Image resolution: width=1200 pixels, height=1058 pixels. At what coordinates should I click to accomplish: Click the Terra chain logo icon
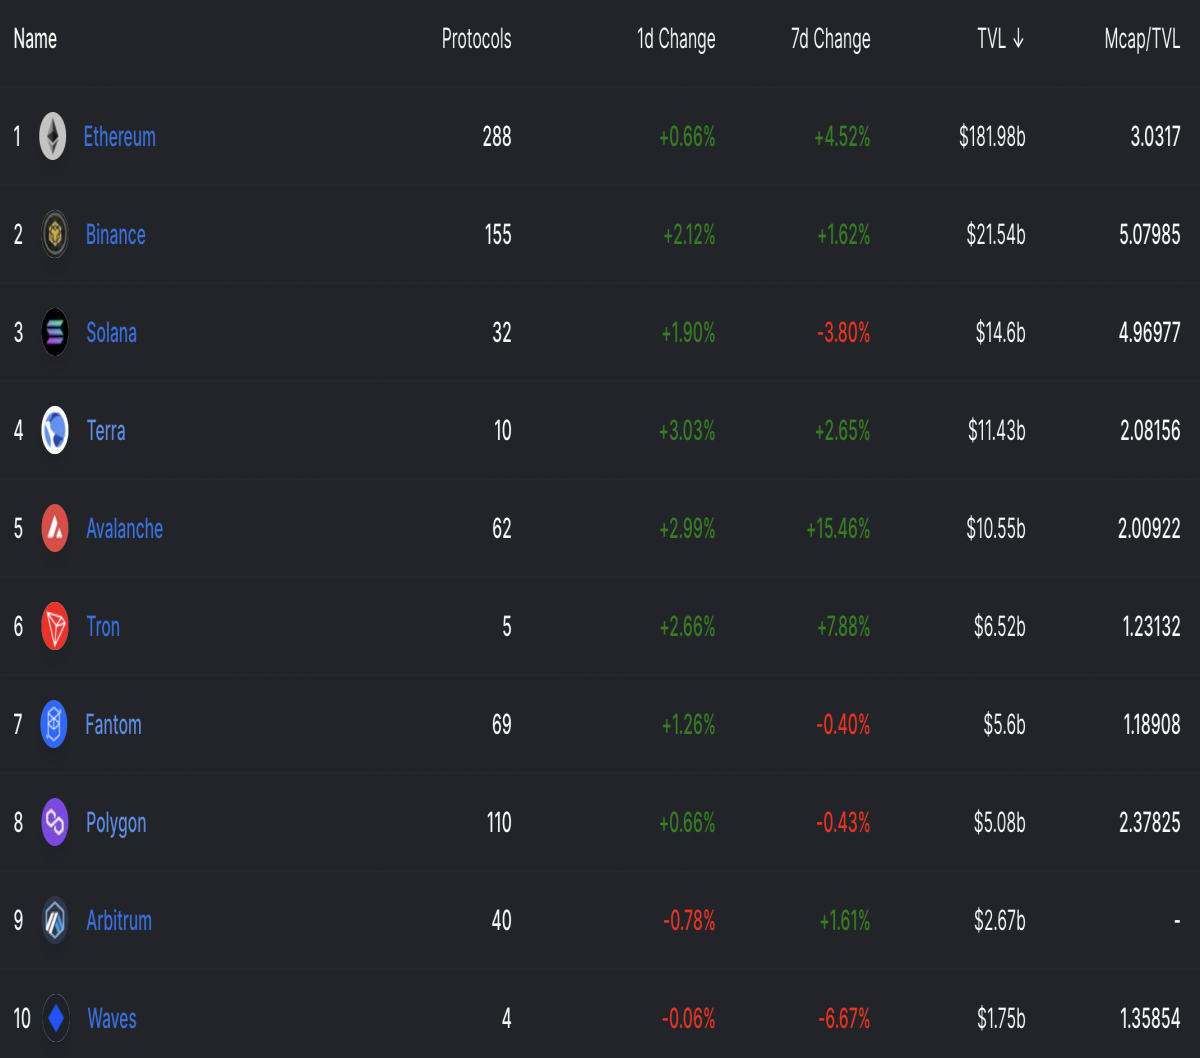pyautogui.click(x=55, y=430)
